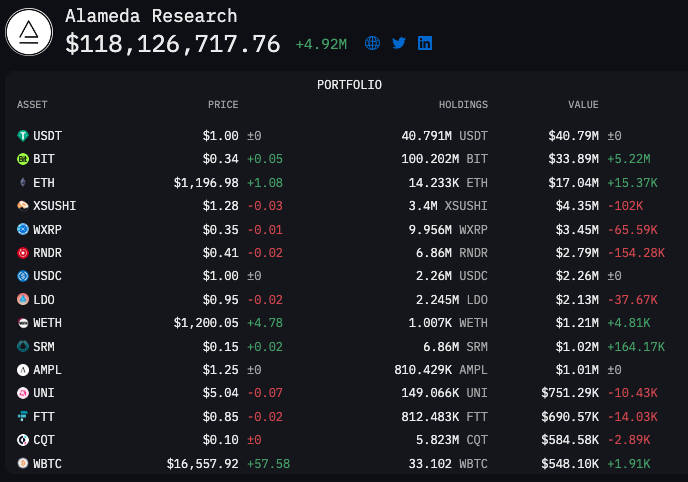Click the UNI unicorn icon

point(23,393)
